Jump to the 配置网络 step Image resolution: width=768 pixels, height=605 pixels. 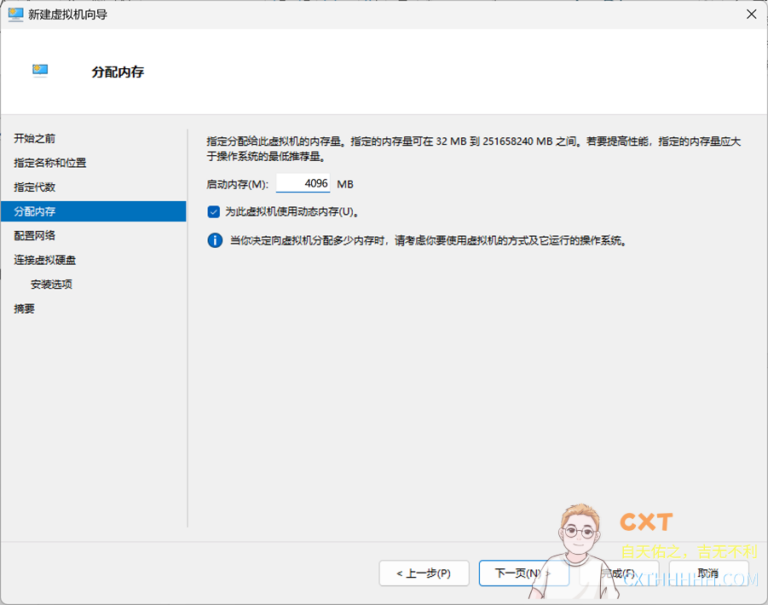[35, 235]
